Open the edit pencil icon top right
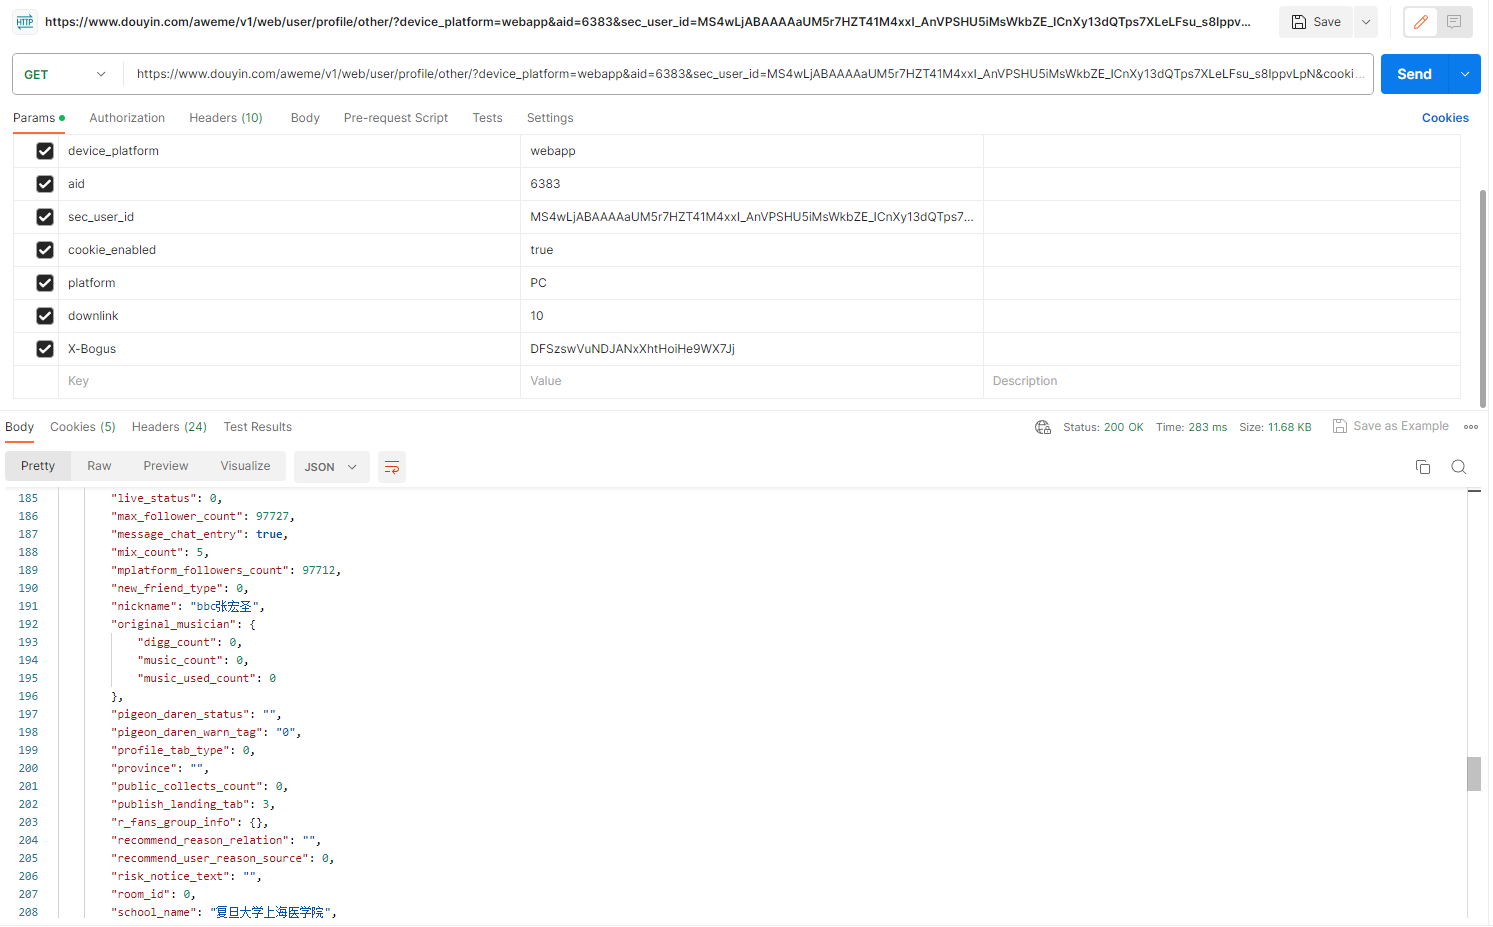Viewport: 1493px width, 927px height. [1420, 21]
